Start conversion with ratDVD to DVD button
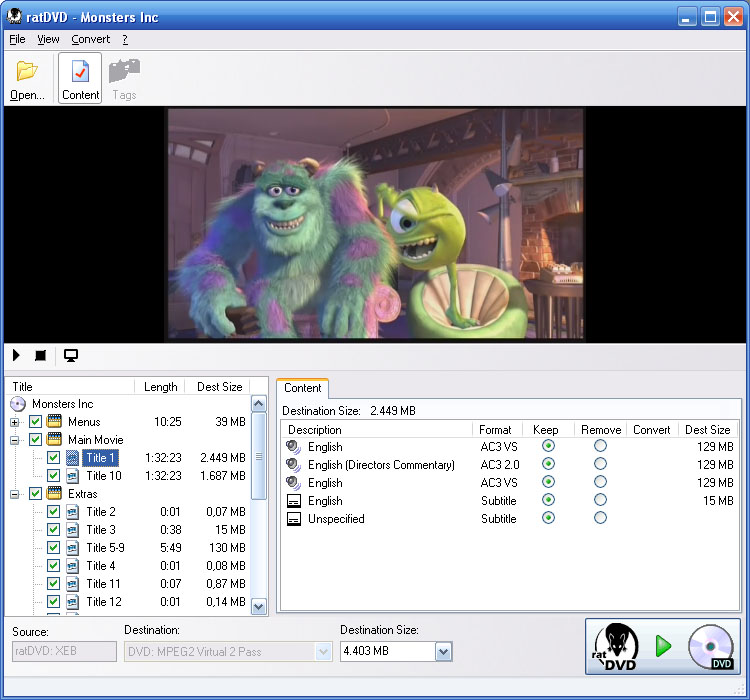This screenshot has width=750, height=700. click(x=662, y=646)
